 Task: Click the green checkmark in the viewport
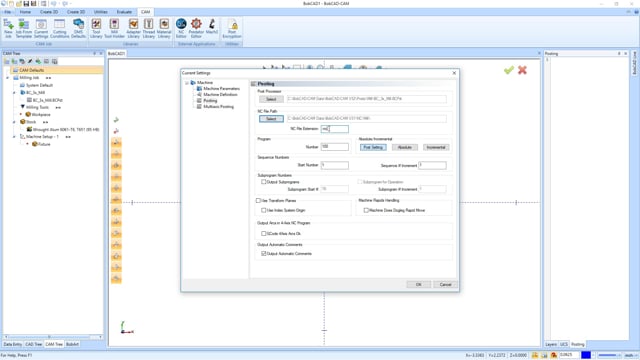tap(509, 70)
